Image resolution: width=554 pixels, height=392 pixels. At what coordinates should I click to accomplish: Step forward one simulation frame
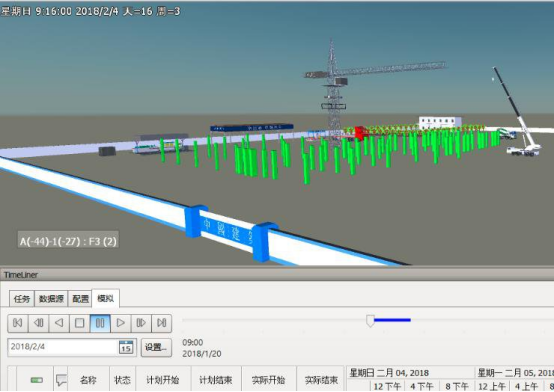click(141, 323)
